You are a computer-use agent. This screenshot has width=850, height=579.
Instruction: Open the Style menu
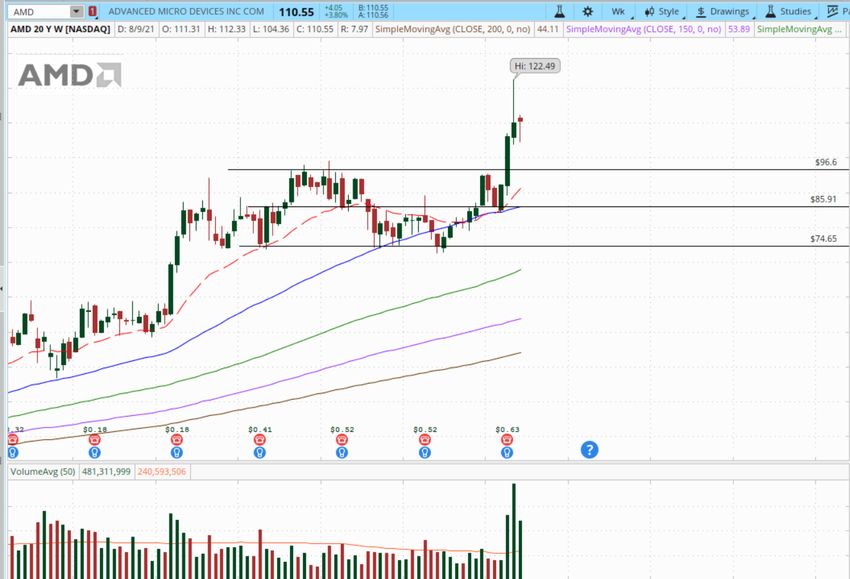(664, 11)
